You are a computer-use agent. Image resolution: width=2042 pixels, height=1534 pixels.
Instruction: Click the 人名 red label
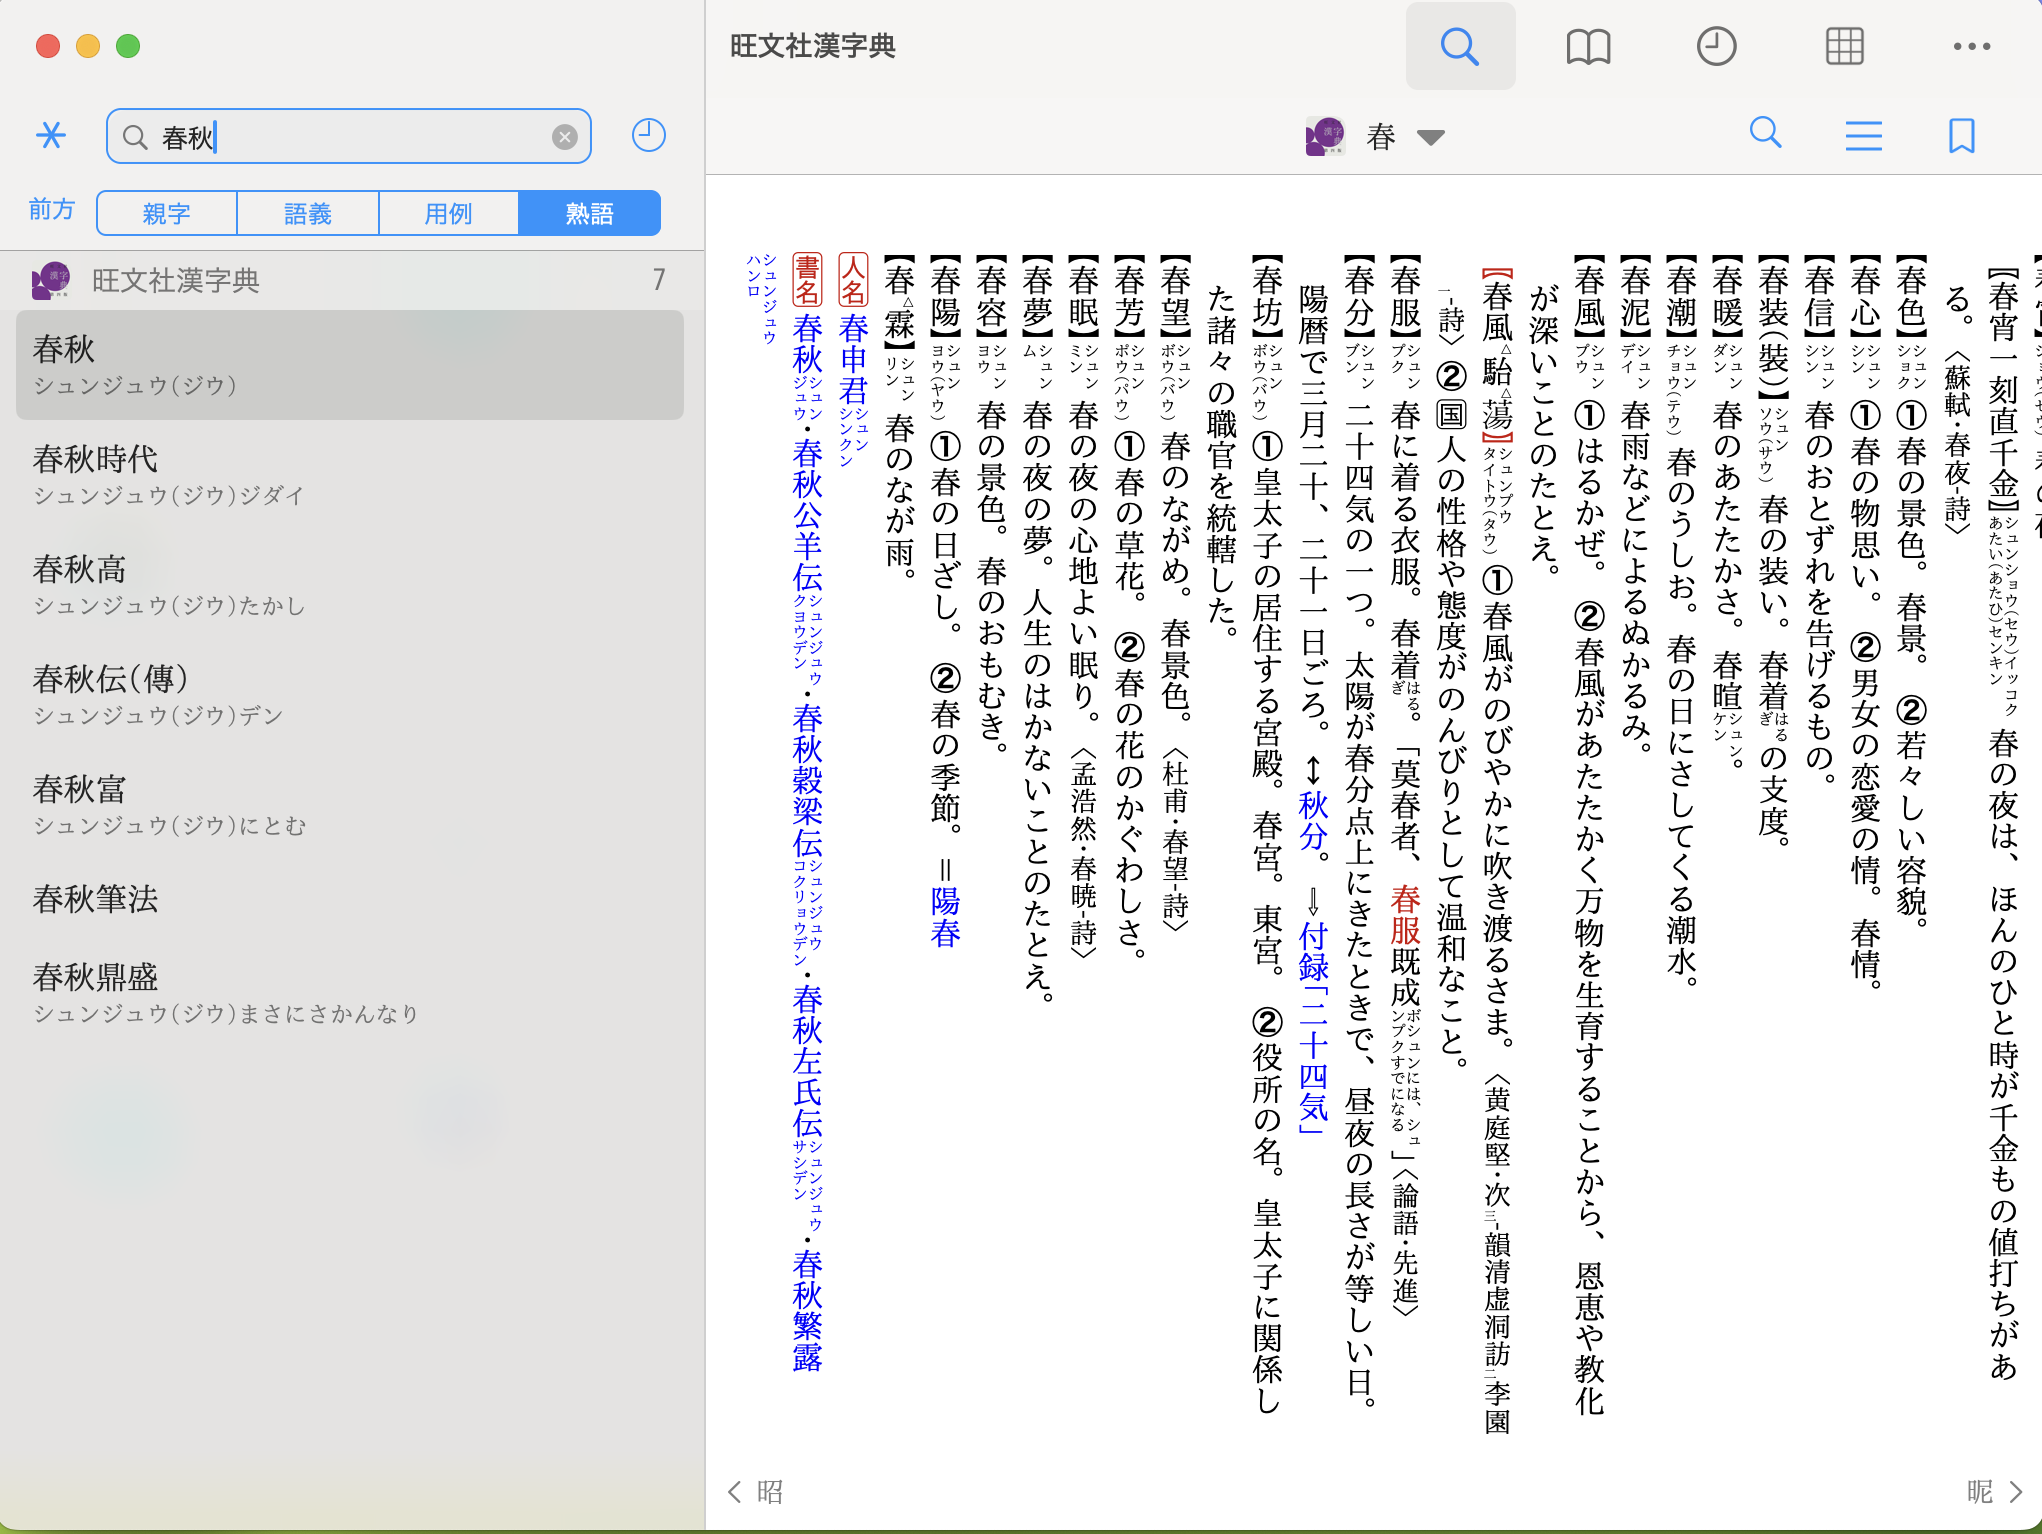coord(853,279)
